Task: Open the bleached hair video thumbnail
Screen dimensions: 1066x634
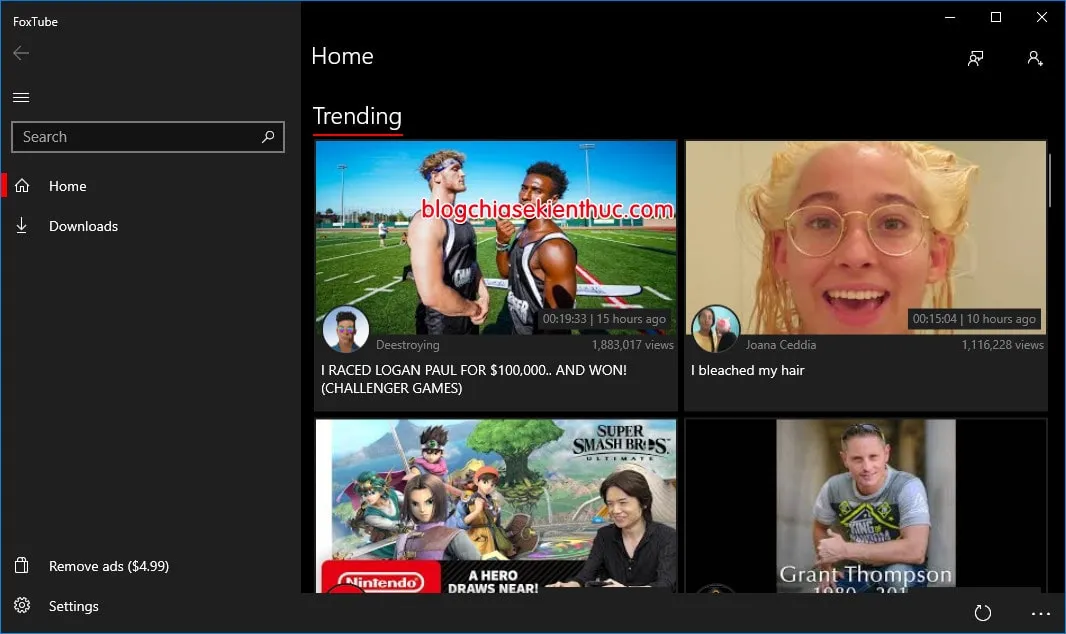Action: (x=865, y=237)
